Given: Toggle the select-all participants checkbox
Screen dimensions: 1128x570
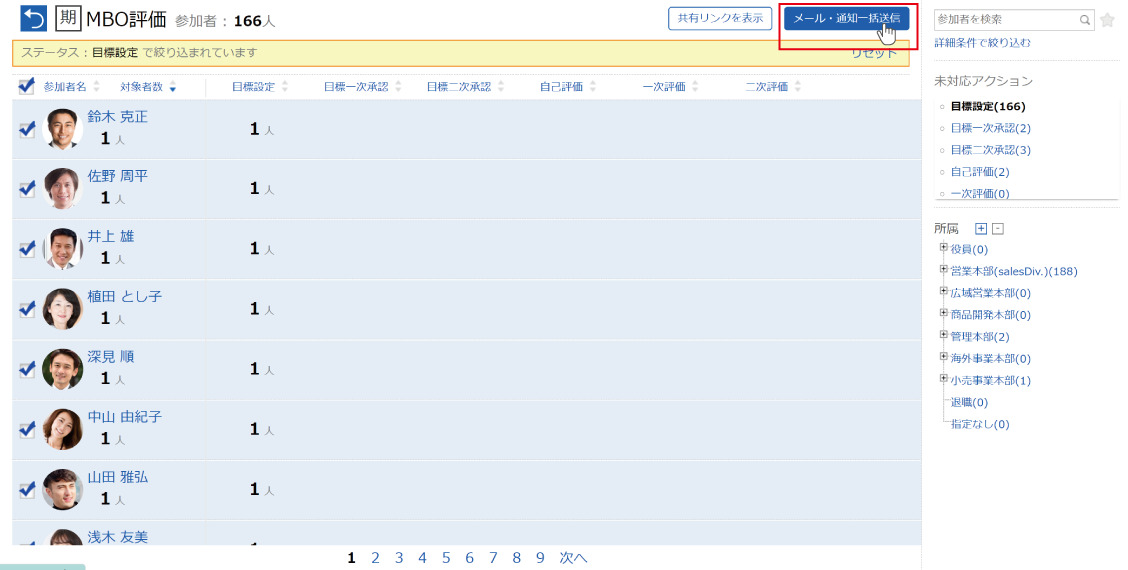Looking at the screenshot, I should (x=27, y=86).
